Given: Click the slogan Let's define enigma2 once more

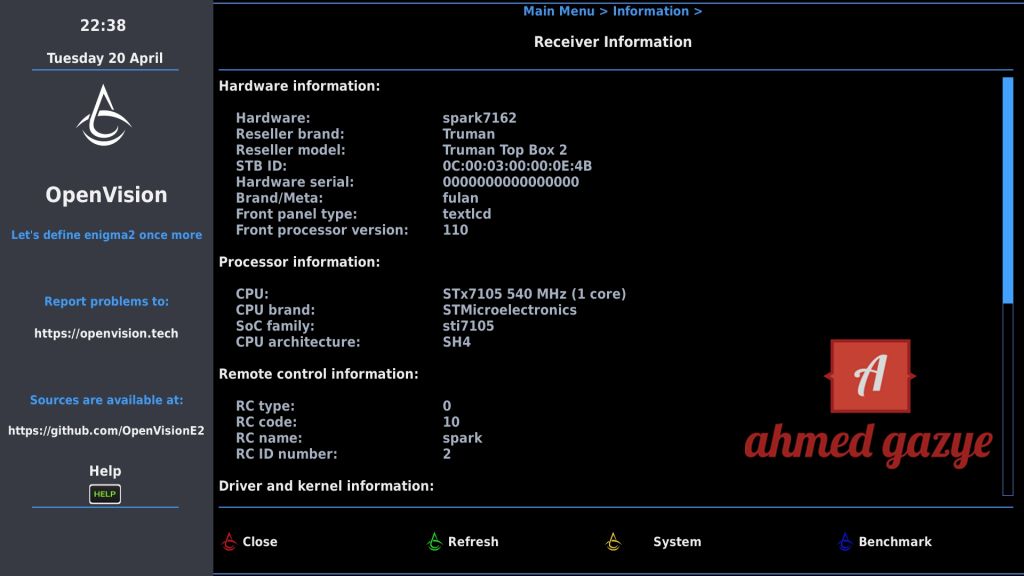Looking at the screenshot, I should pyautogui.click(x=106, y=235).
